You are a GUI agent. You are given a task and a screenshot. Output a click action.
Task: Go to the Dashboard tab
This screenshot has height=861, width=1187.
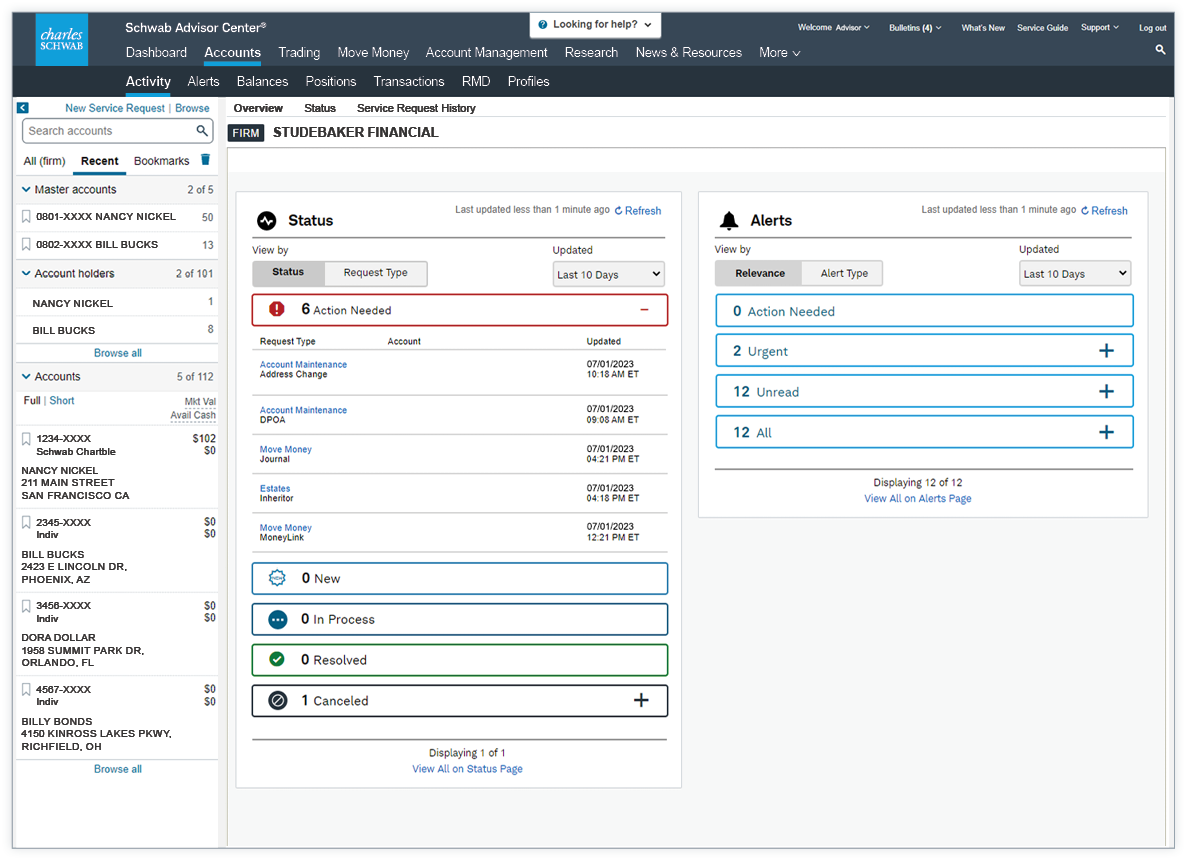point(156,52)
